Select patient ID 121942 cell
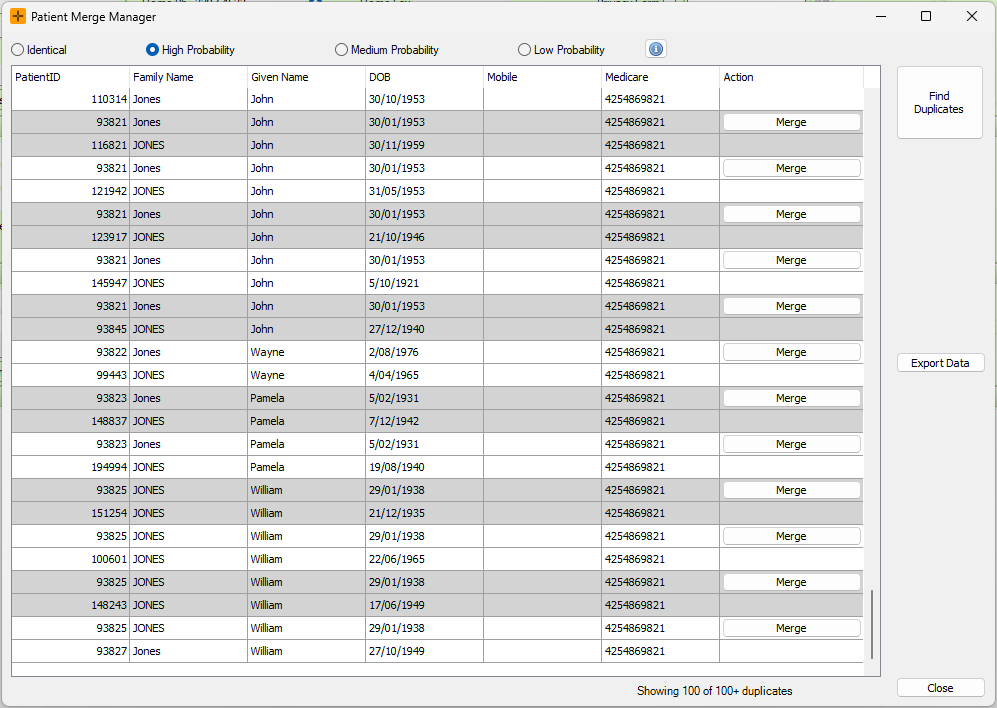This screenshot has width=997, height=708. (x=71, y=191)
